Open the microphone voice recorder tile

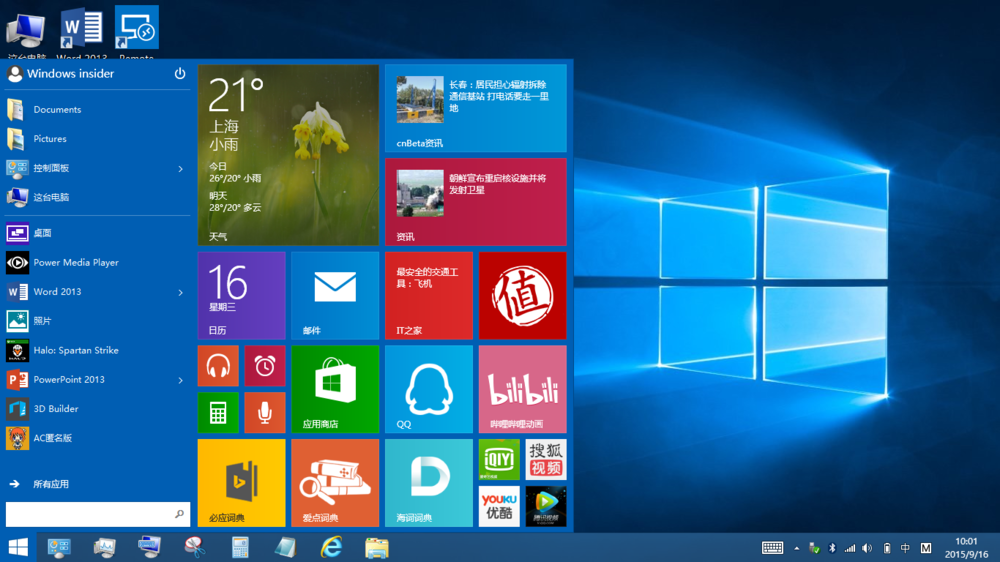pos(265,413)
